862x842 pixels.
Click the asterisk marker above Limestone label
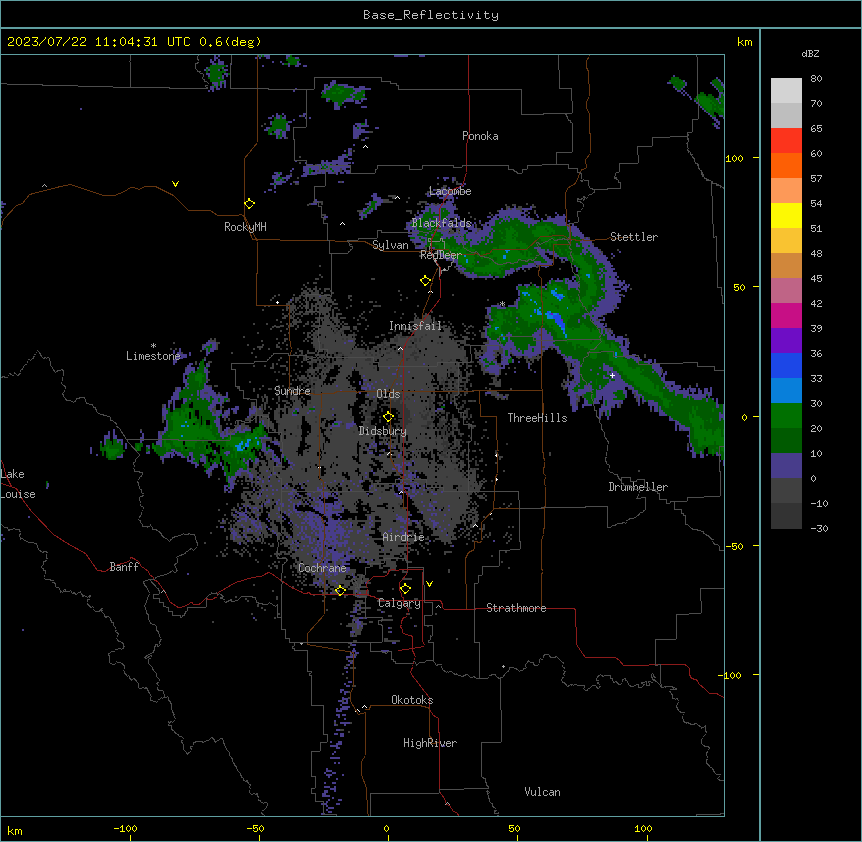(153, 346)
